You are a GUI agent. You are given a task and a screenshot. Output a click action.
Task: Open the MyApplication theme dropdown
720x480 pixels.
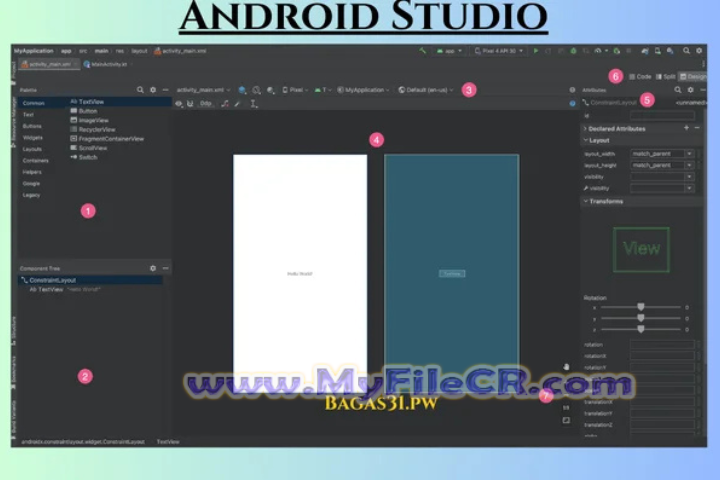click(x=364, y=90)
